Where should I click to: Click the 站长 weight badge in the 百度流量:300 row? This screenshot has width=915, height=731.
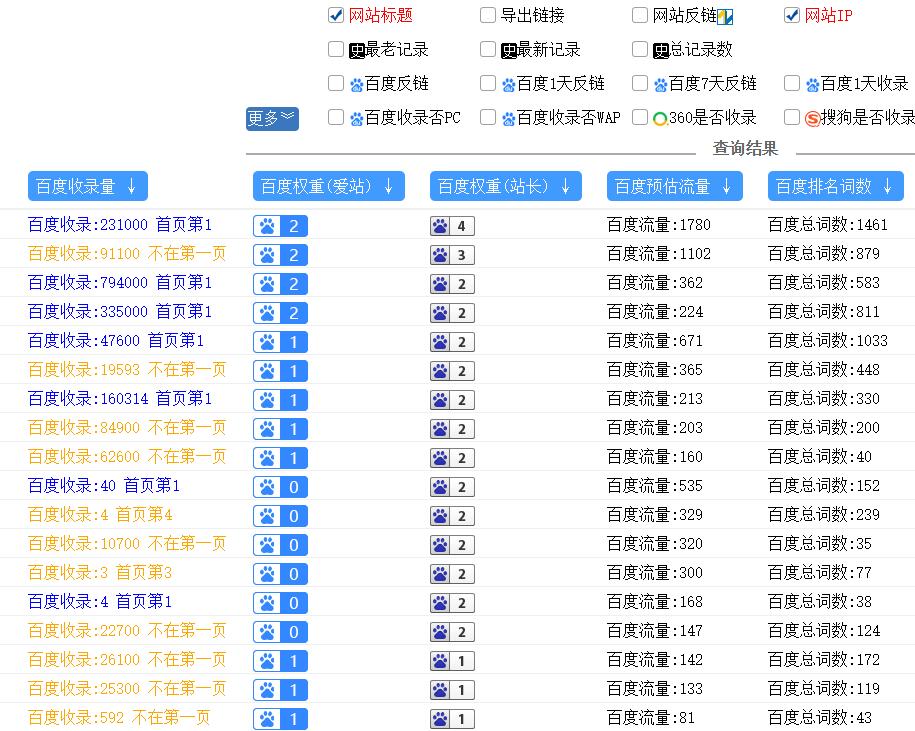(452, 574)
